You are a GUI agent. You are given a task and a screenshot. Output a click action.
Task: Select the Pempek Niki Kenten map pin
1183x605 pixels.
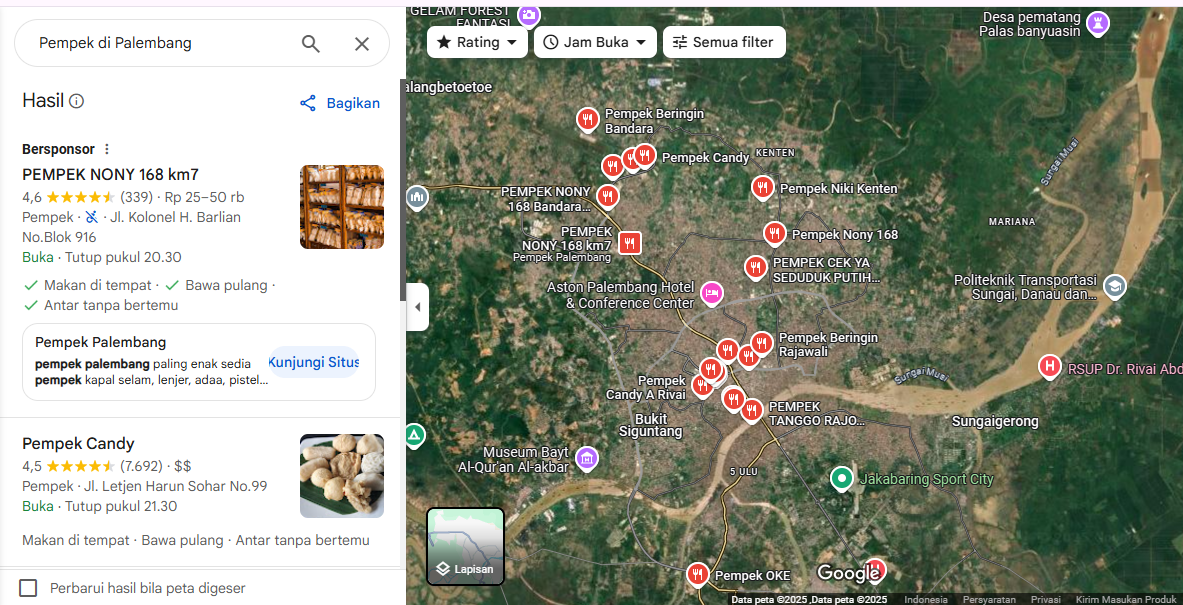click(763, 187)
